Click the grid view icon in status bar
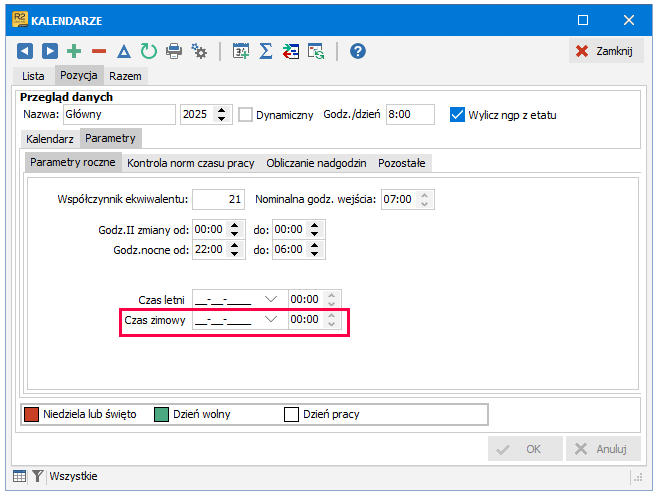 (19, 476)
